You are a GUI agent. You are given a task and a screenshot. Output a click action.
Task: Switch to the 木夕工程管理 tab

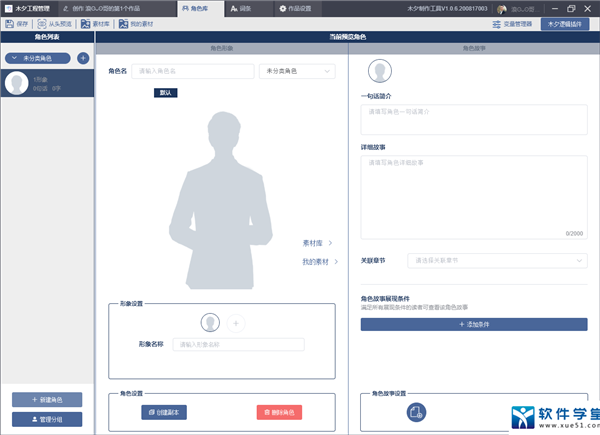(27, 8)
